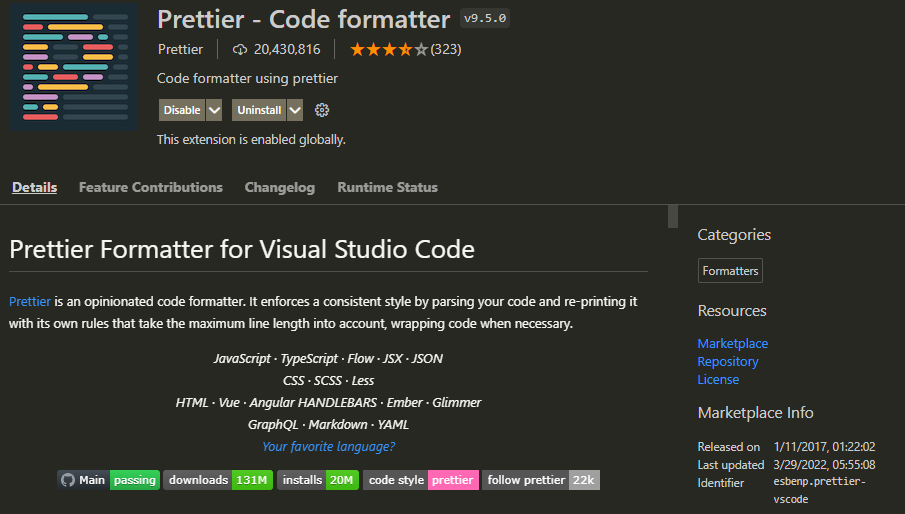Expand the Uninstall dropdown arrow
This screenshot has height=514, width=905.
click(x=295, y=110)
